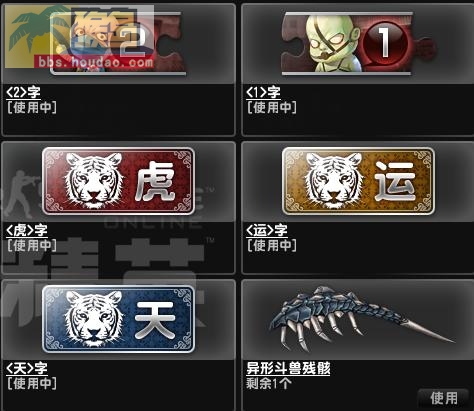Image resolution: width=474 pixels, height=411 pixels.
Task: Open the <1>字 item name link
Action: pyautogui.click(x=263, y=92)
